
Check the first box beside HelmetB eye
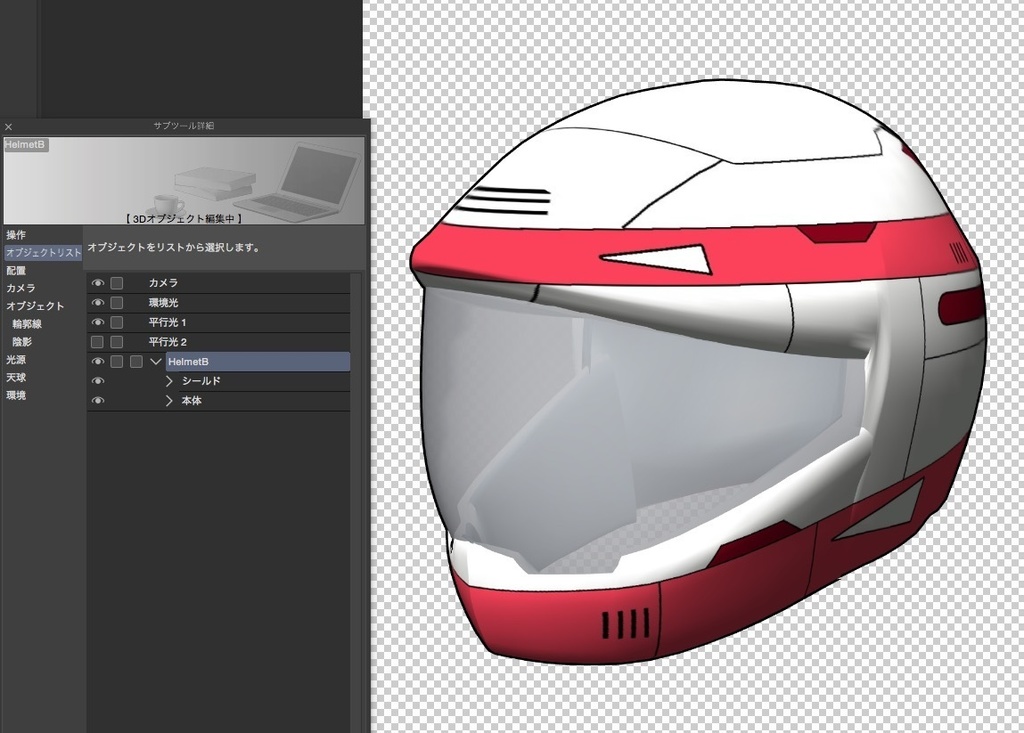pos(116,361)
